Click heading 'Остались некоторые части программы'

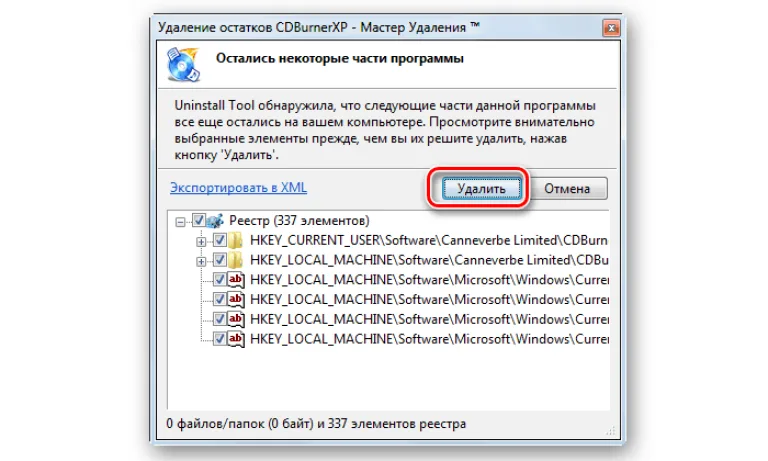click(339, 58)
